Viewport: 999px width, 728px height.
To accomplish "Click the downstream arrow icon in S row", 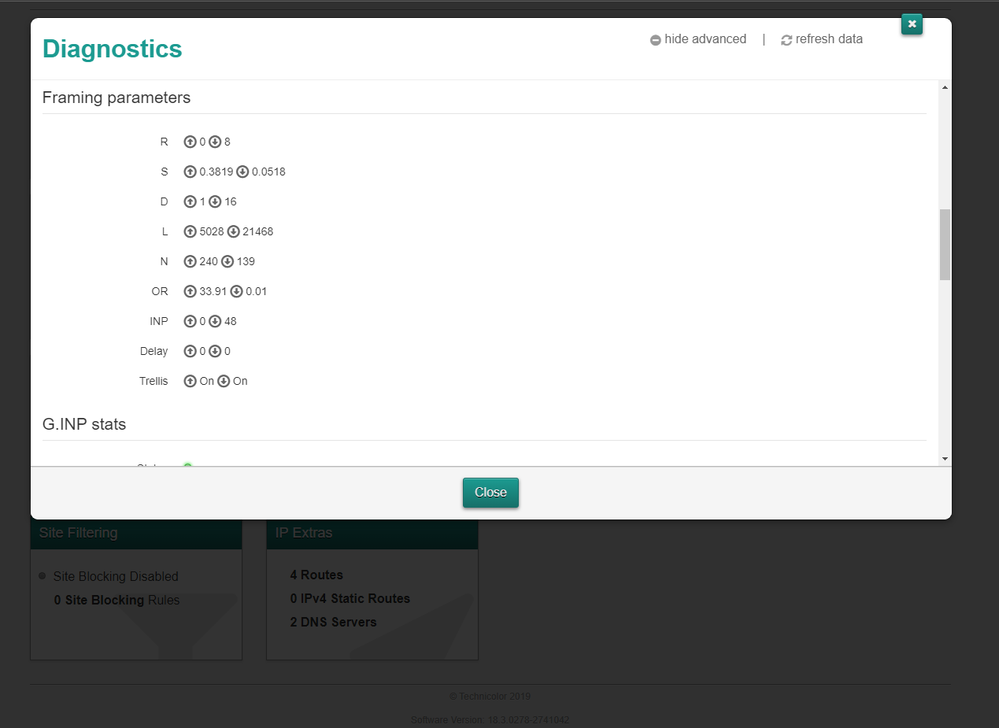I will [x=242, y=172].
